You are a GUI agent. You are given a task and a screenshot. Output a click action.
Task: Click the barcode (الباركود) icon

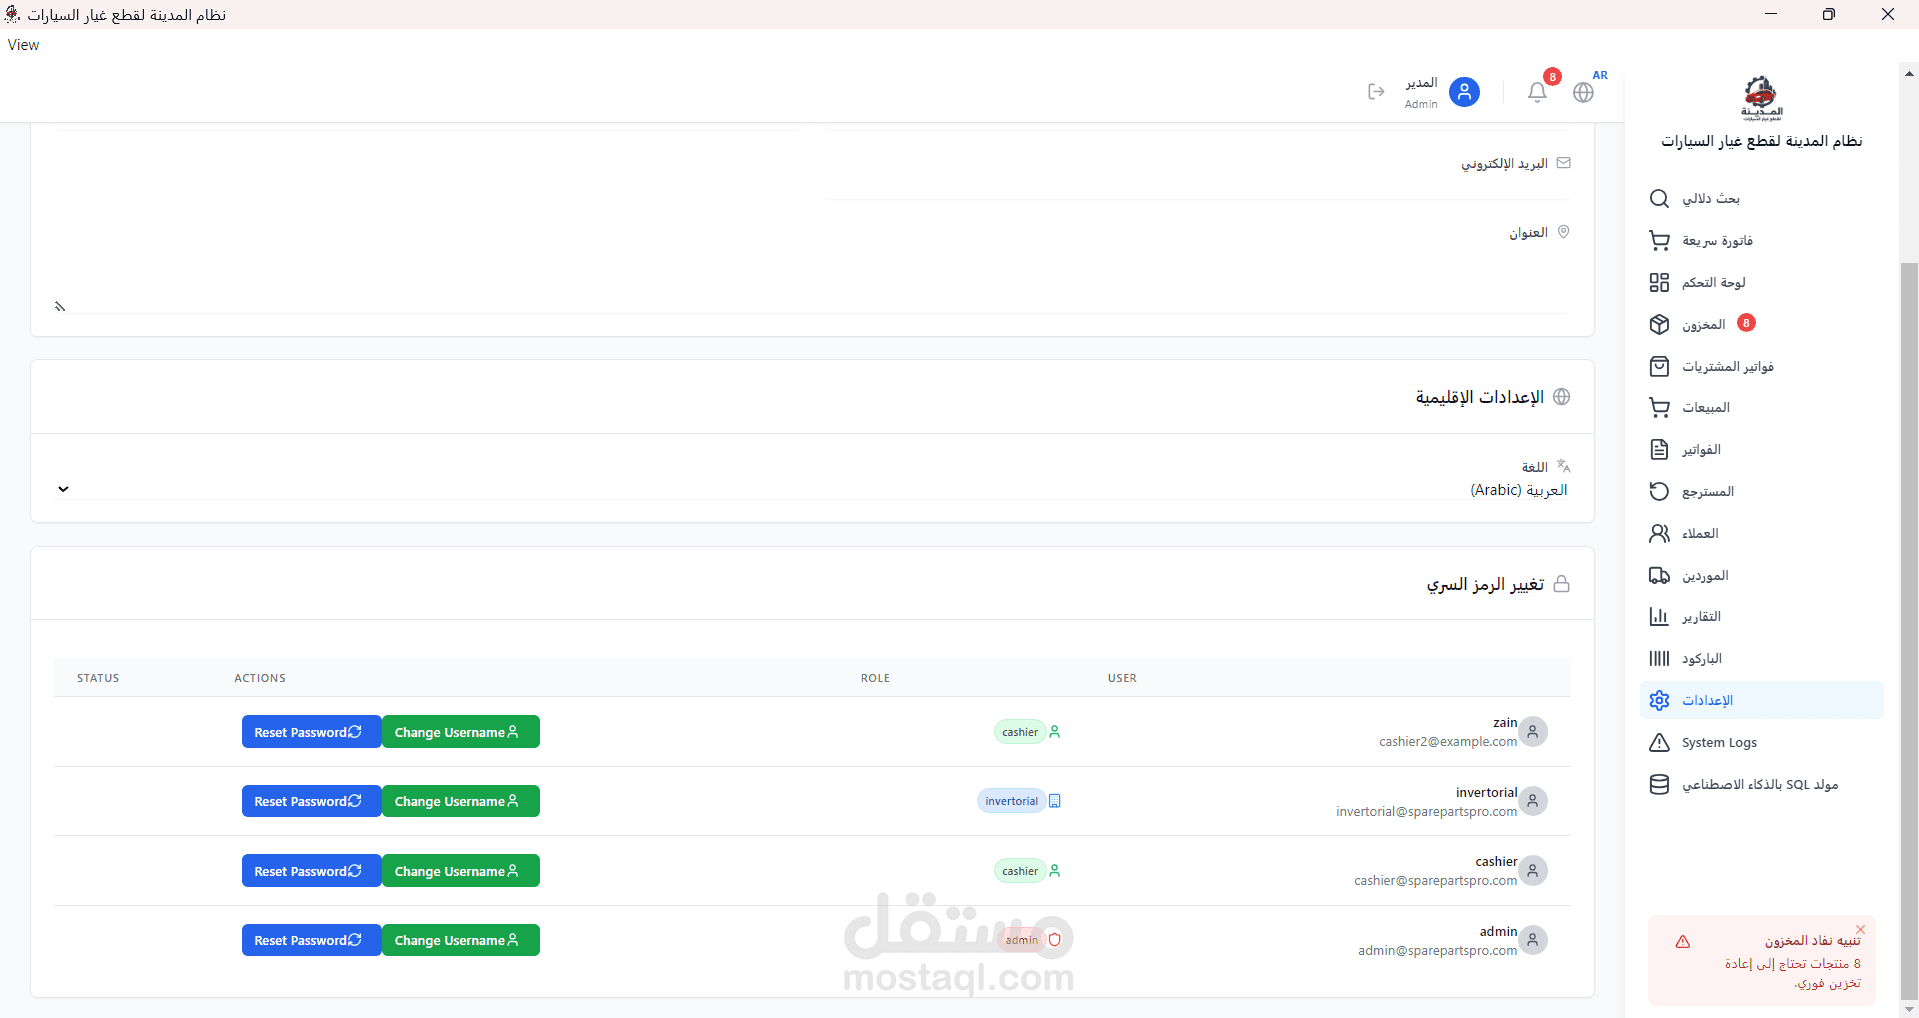tap(1659, 659)
